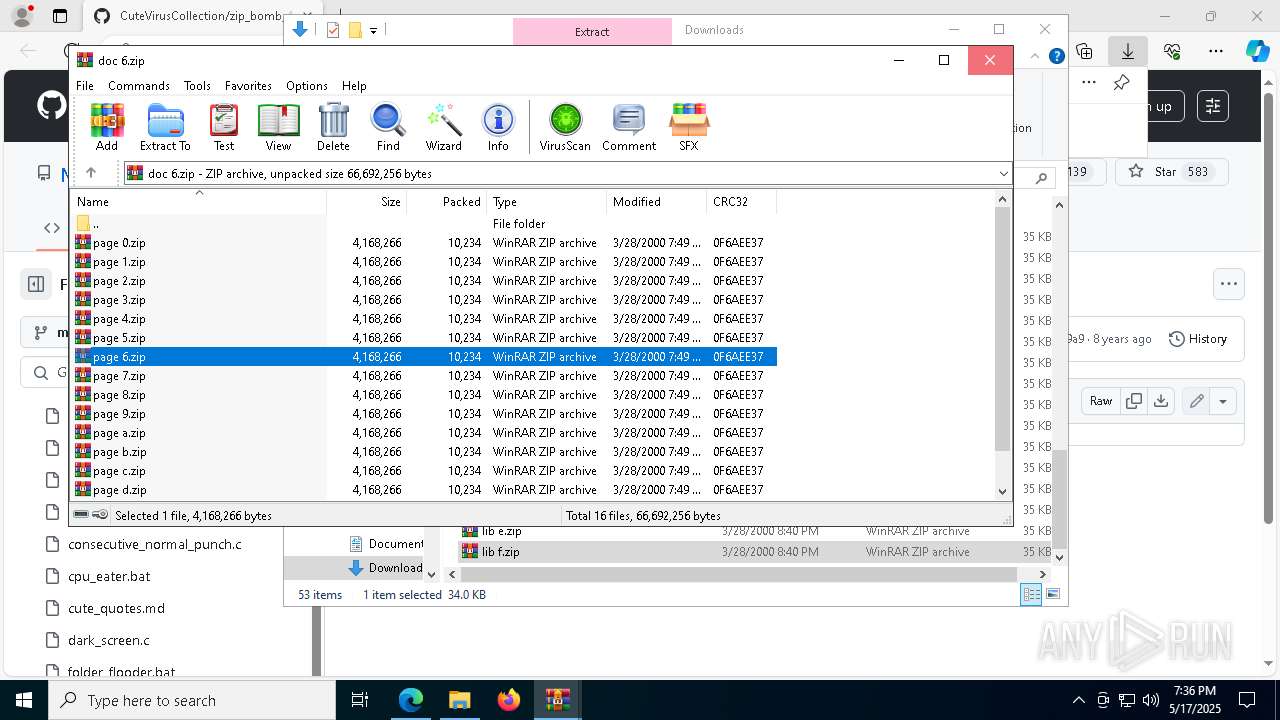Sort by the Packed column header
The height and width of the screenshot is (720, 1280).
446,202
